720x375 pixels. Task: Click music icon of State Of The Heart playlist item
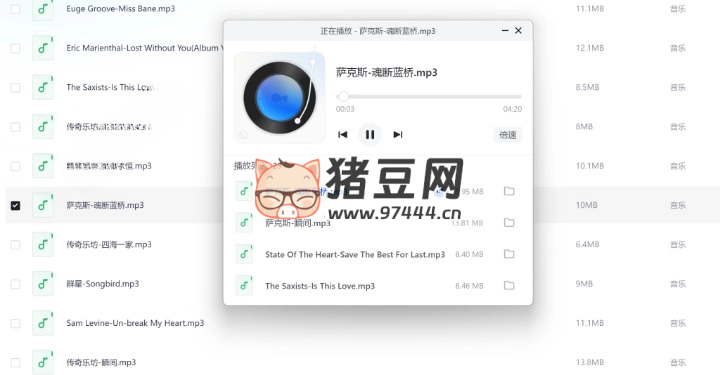coord(244,254)
